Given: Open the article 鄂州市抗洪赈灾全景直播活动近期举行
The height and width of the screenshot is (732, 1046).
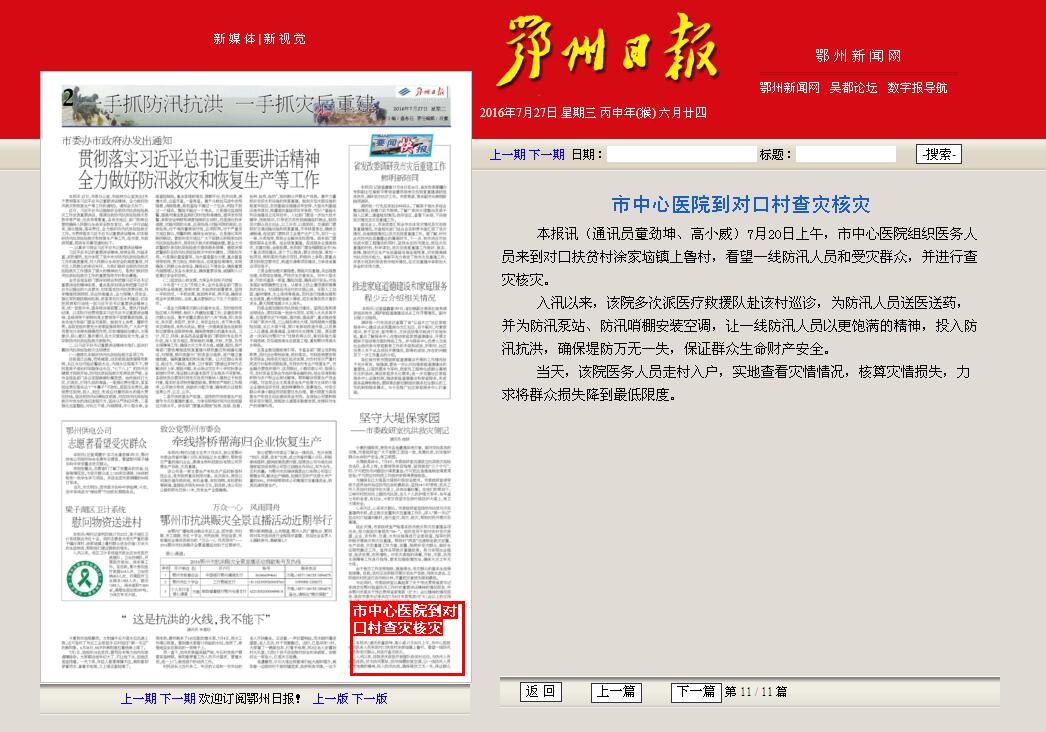Looking at the screenshot, I should point(245,520).
